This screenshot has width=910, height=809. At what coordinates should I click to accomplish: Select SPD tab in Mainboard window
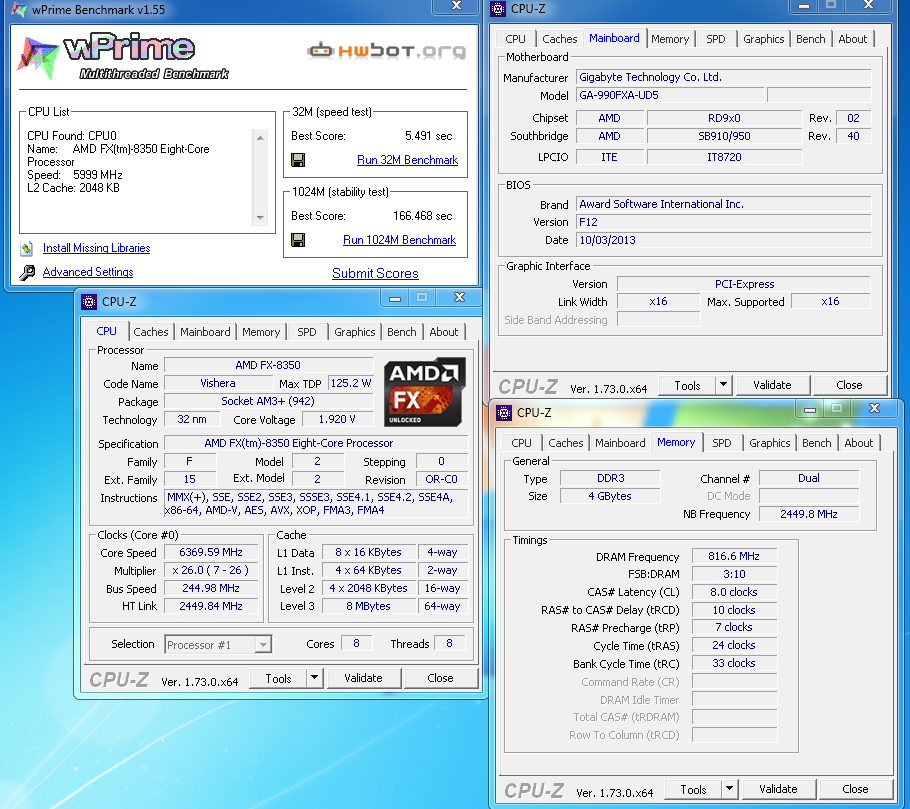coord(716,39)
